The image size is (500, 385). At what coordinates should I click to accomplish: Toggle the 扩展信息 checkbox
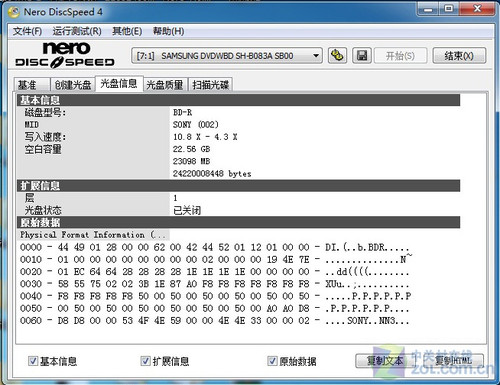[x=145, y=361]
